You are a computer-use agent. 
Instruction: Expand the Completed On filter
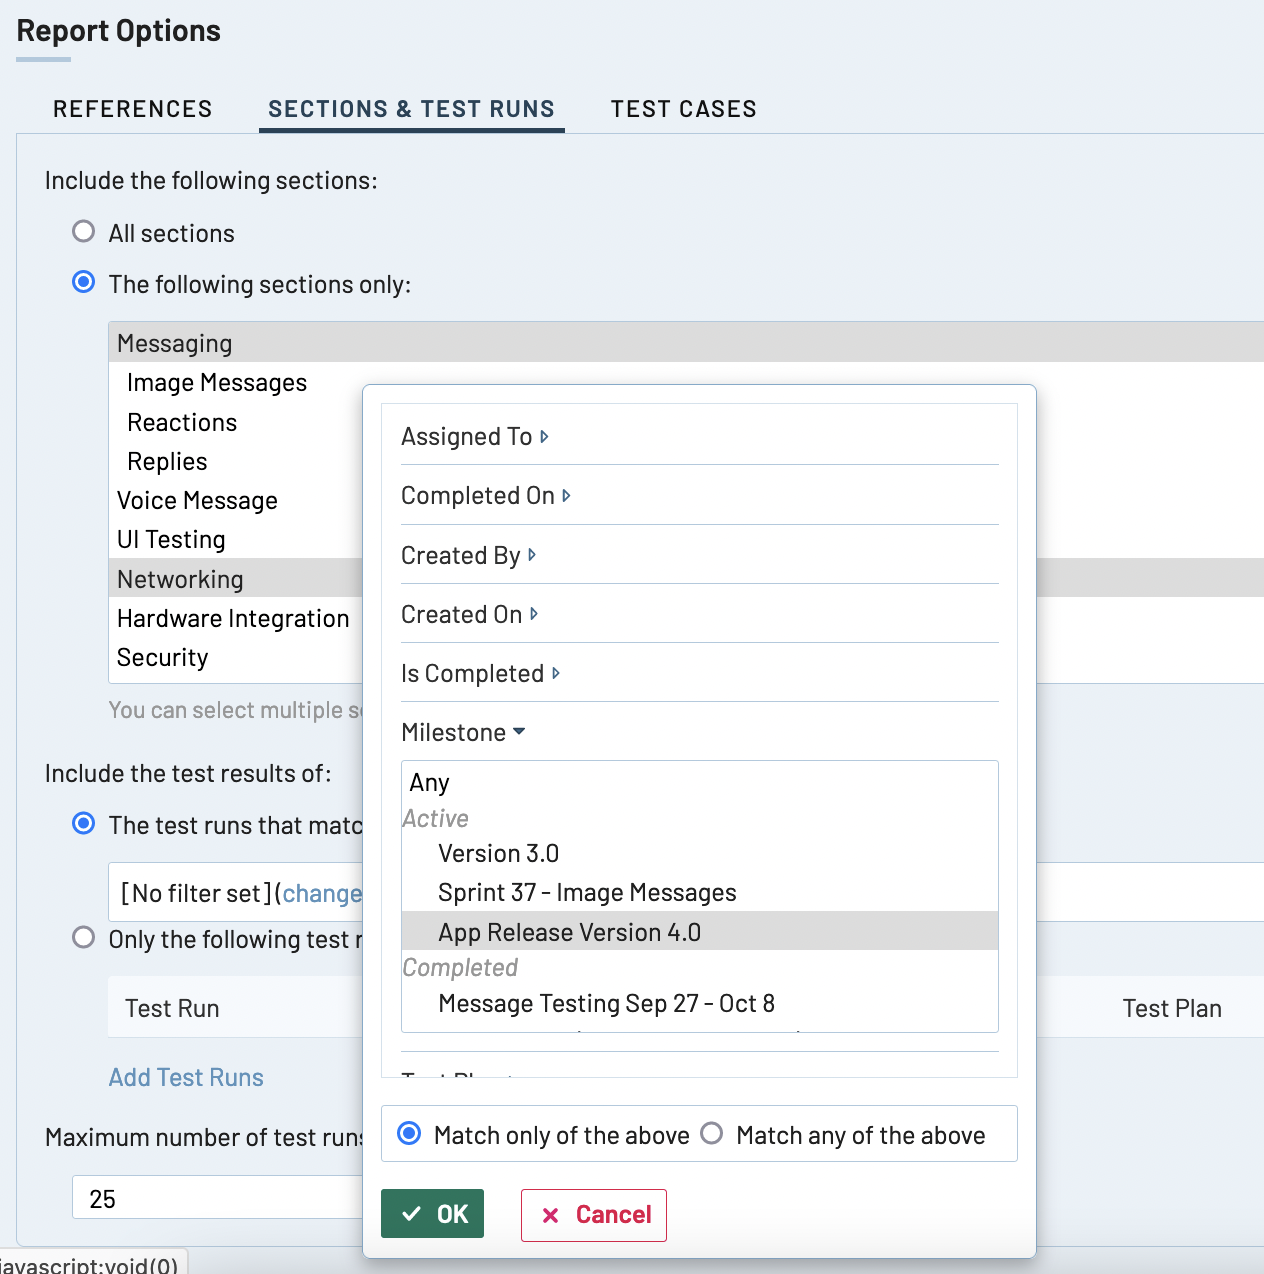tap(485, 496)
